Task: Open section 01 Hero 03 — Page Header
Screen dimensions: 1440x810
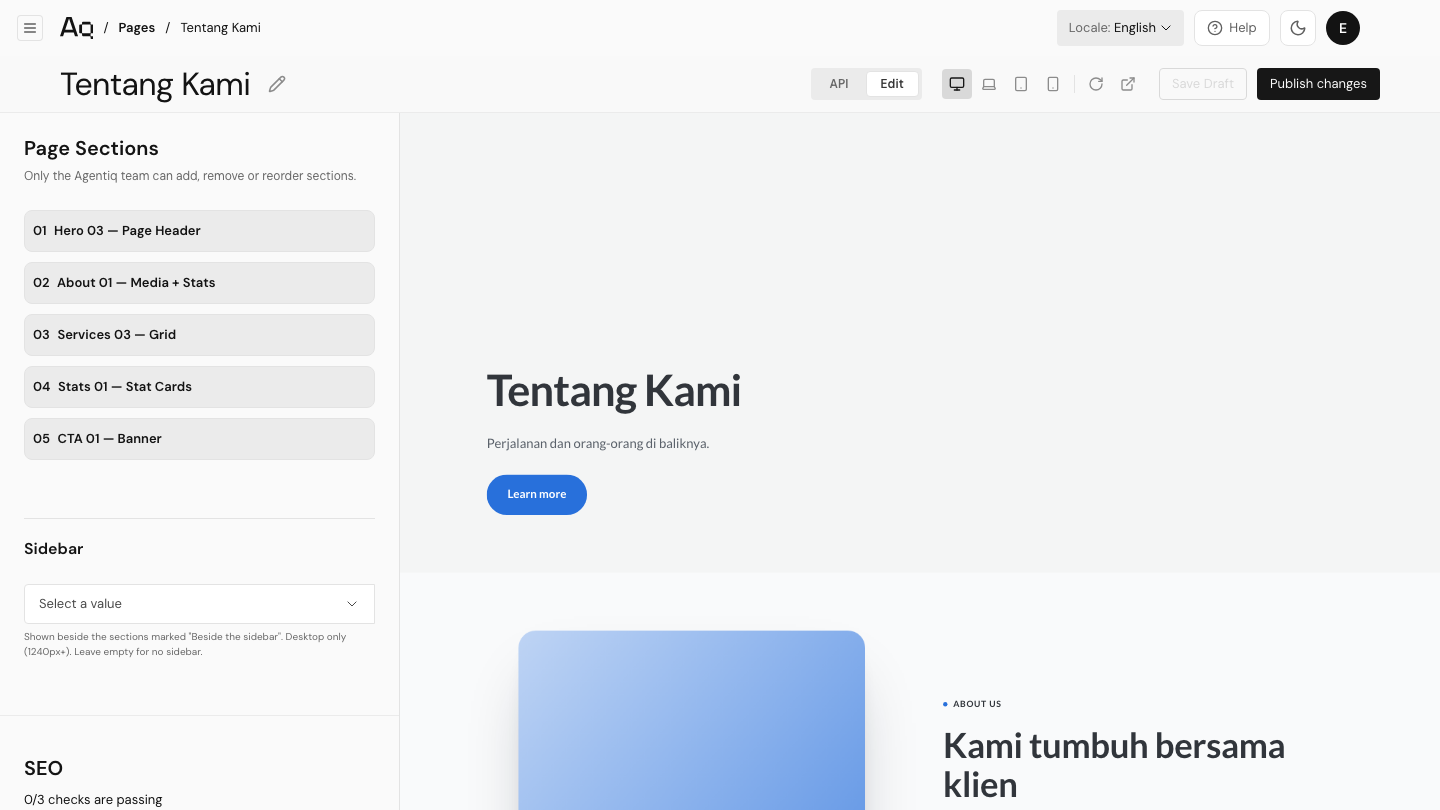Action: tap(199, 231)
